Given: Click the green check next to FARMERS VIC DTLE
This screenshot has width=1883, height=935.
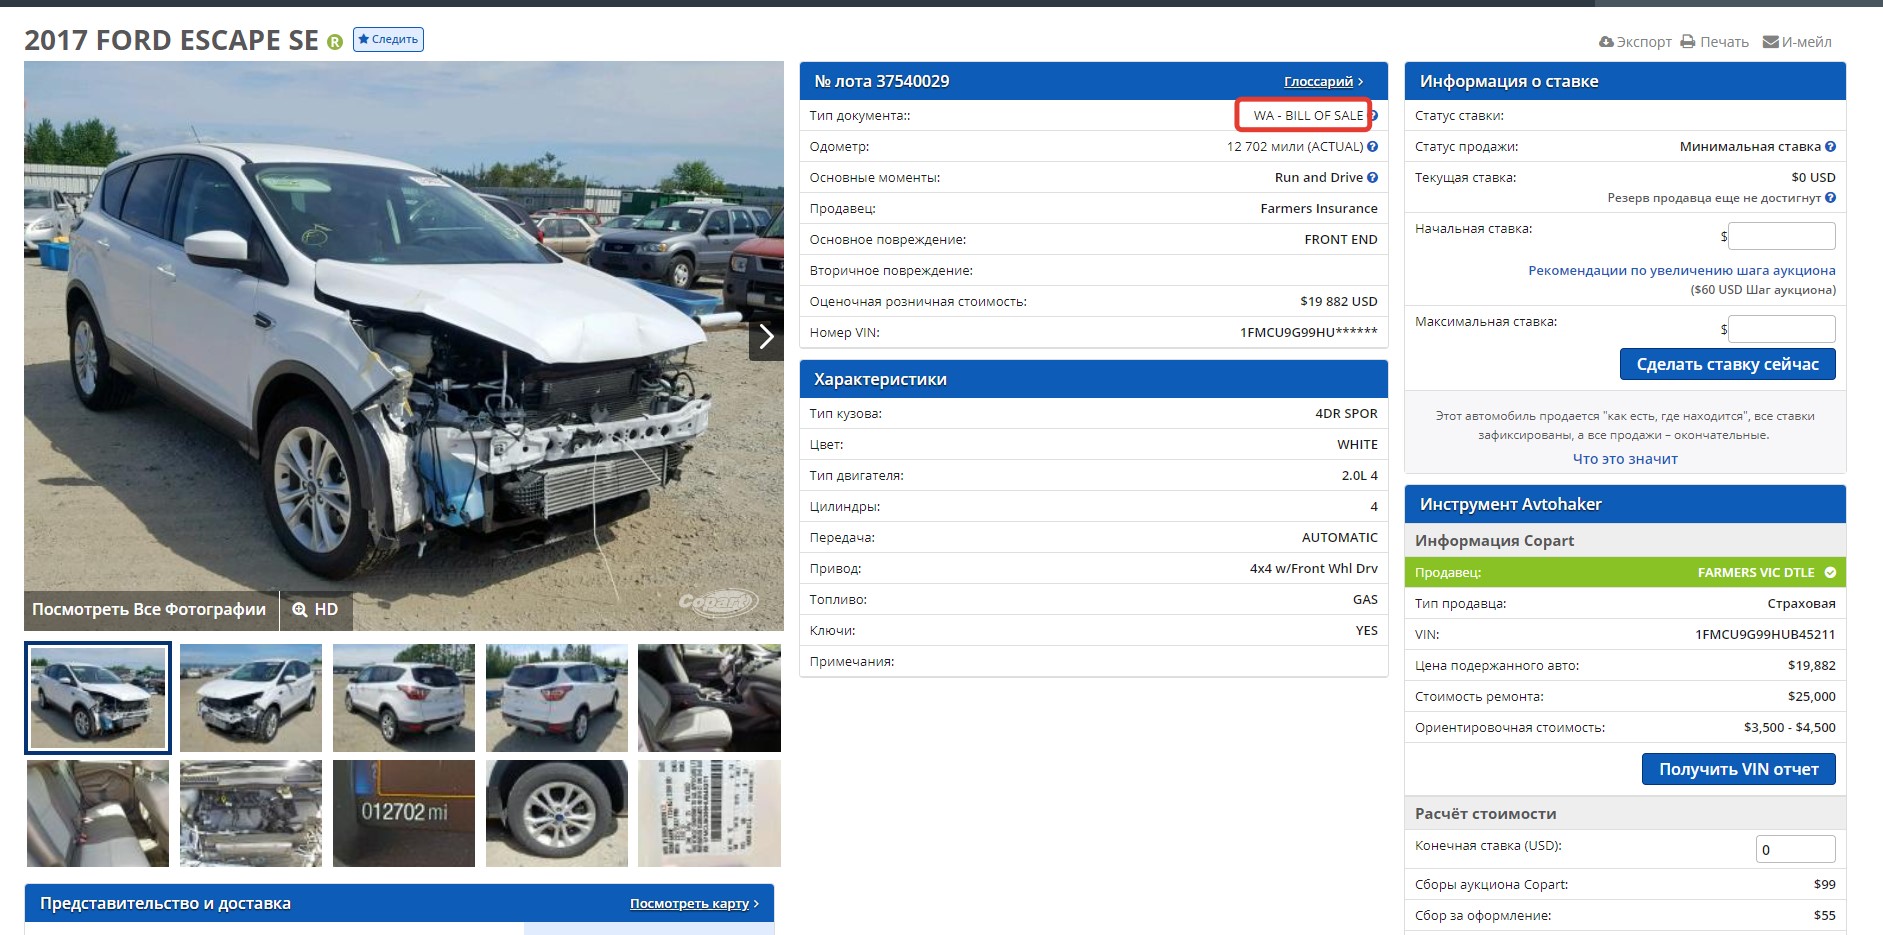Looking at the screenshot, I should [x=1830, y=572].
